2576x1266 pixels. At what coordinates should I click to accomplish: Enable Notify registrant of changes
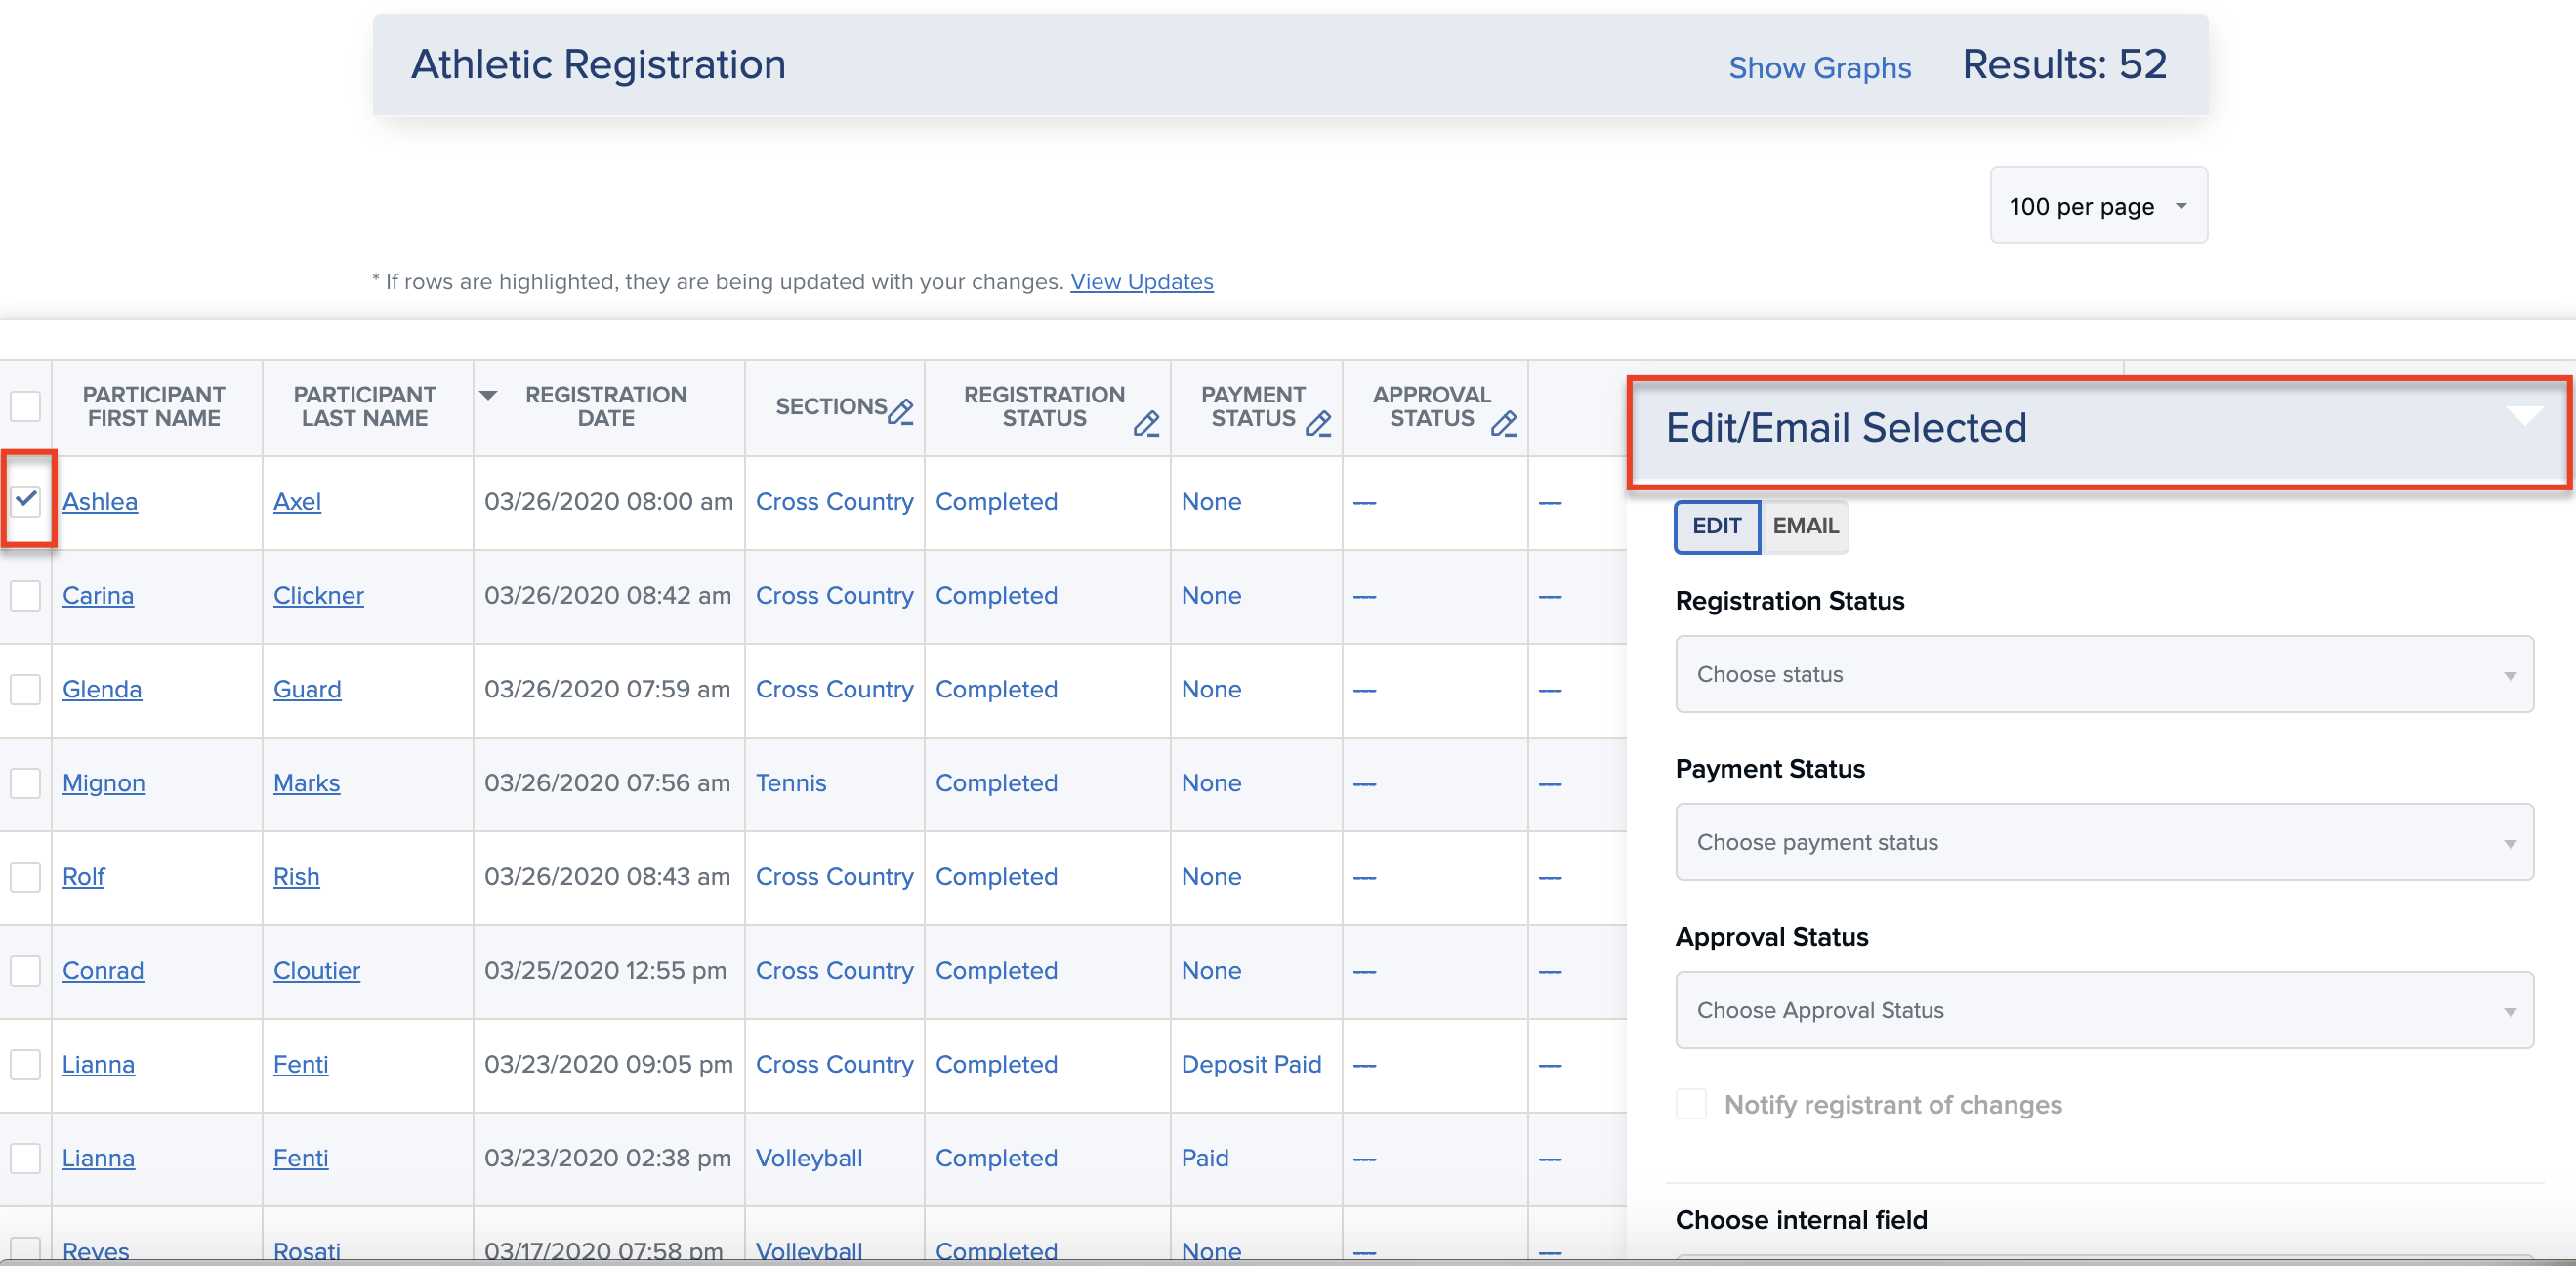coord(1691,1104)
